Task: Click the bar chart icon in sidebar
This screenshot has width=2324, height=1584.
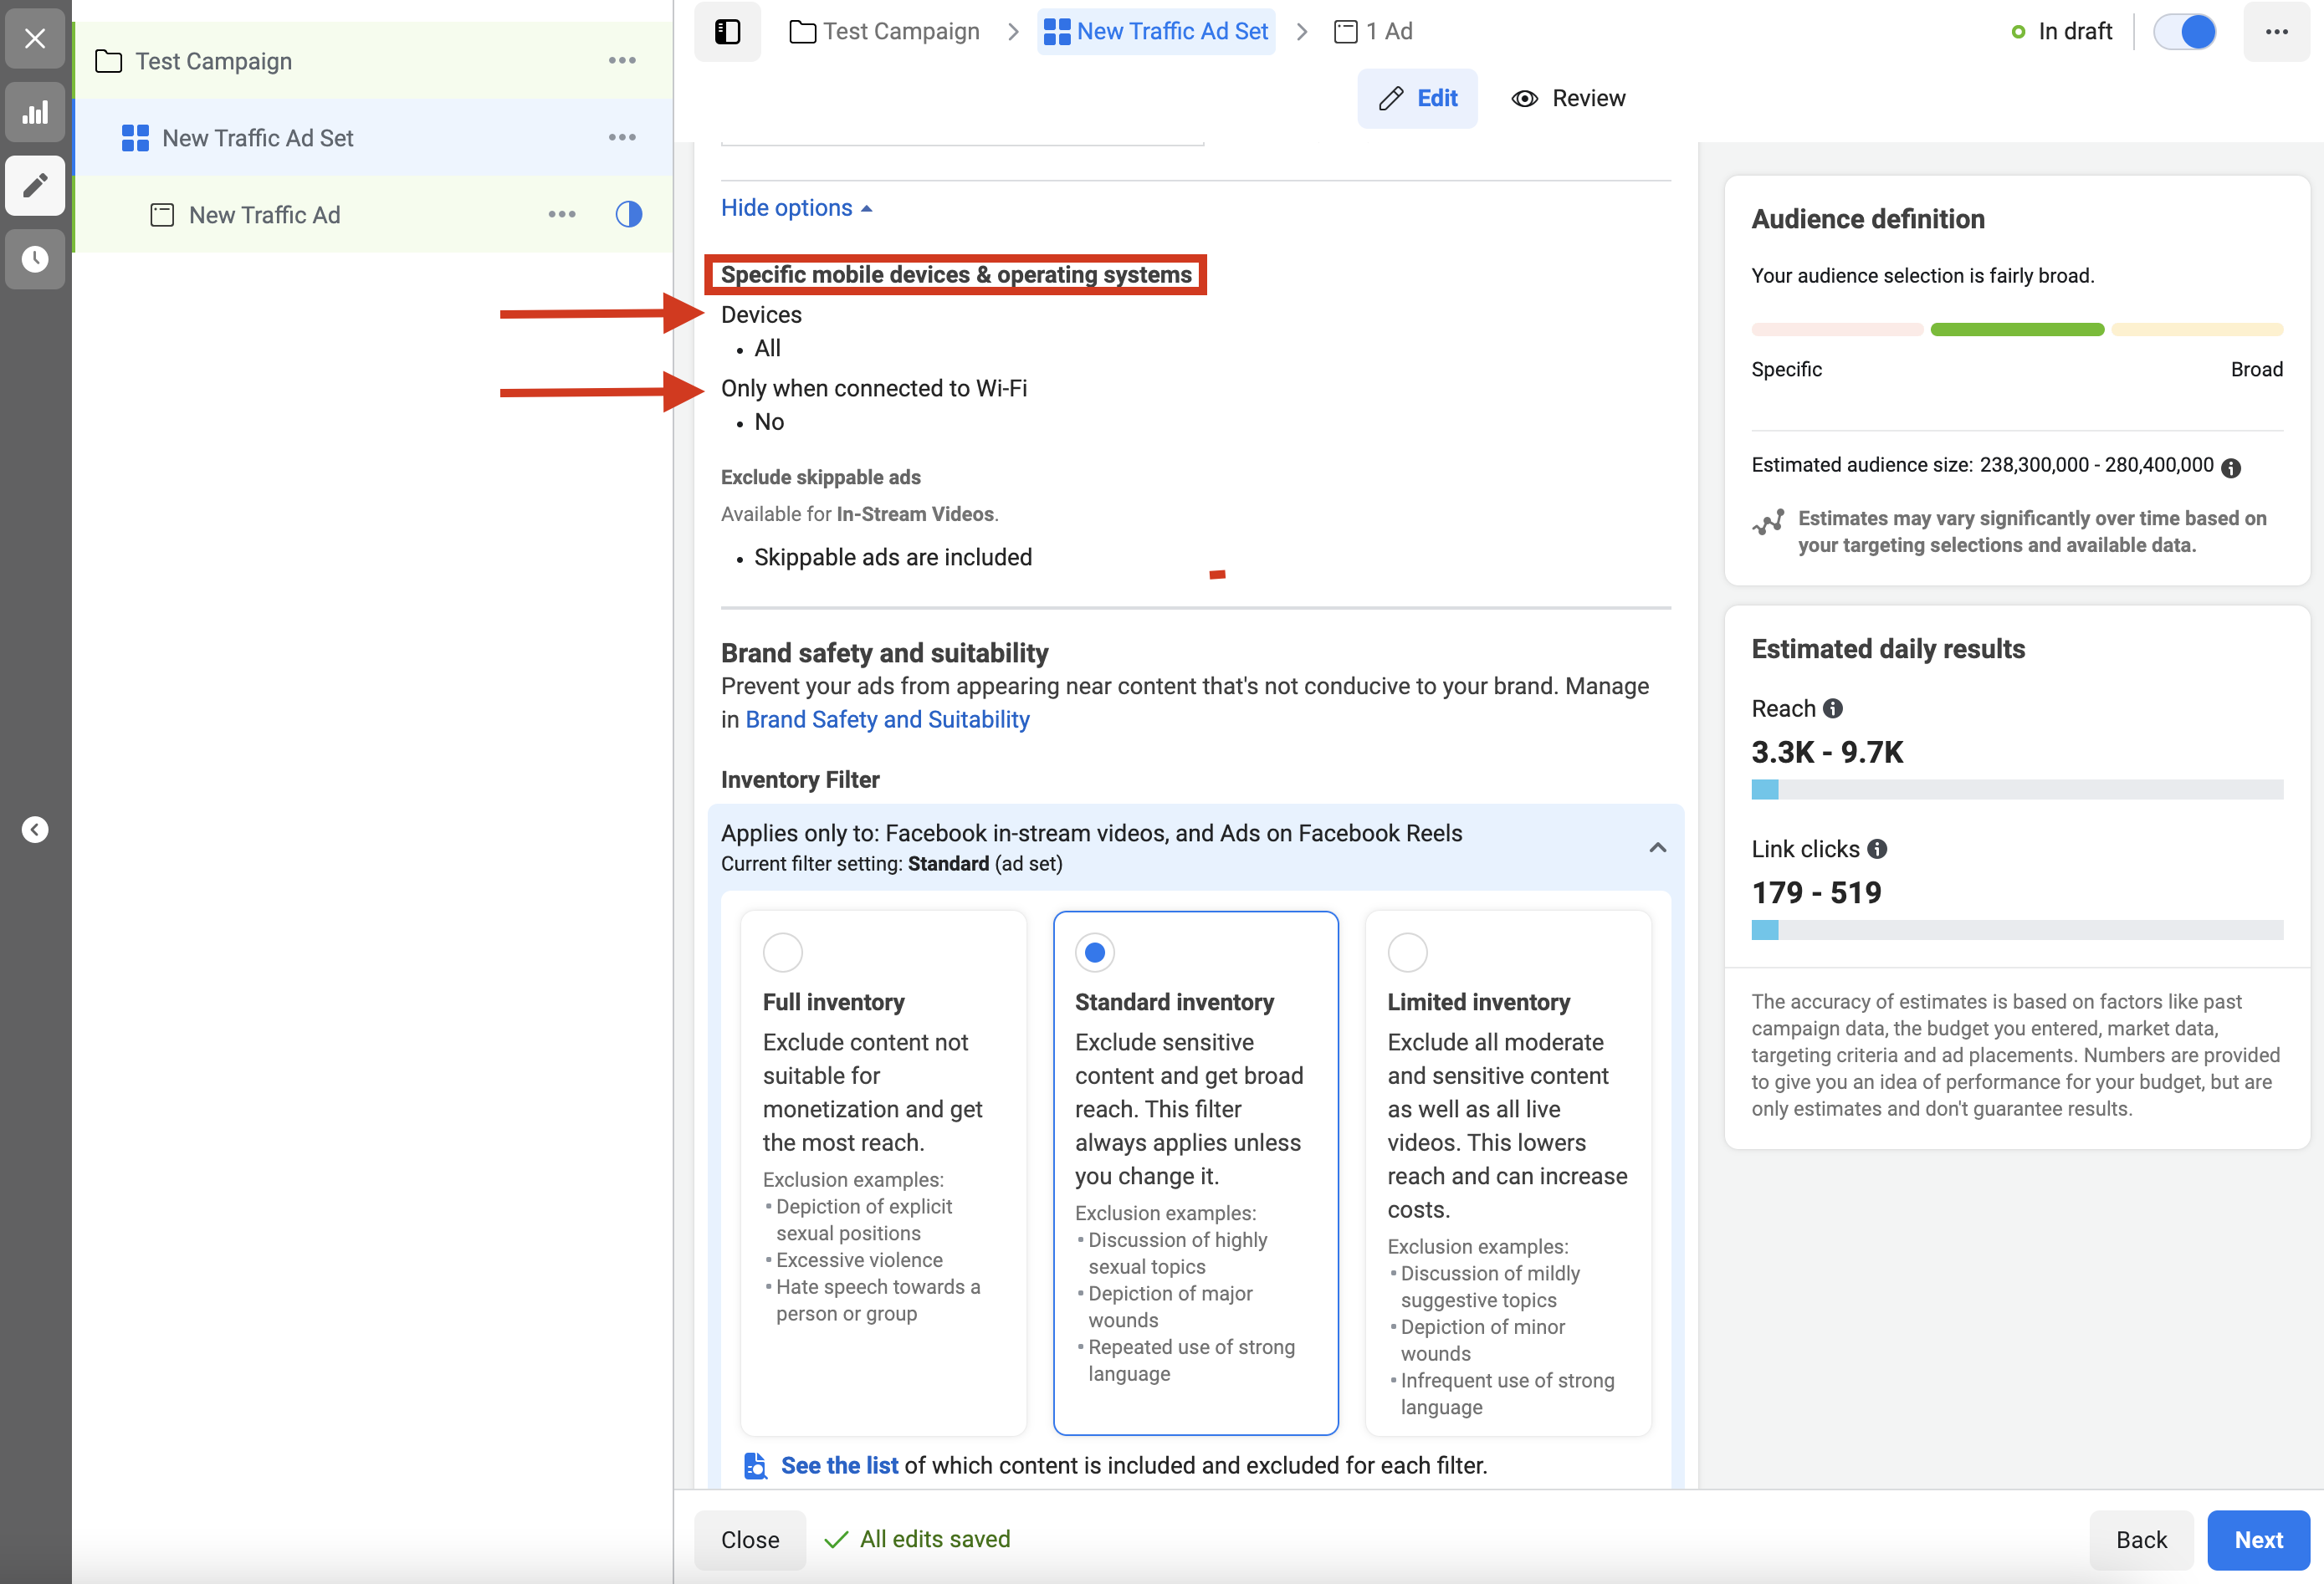Action: (x=35, y=112)
